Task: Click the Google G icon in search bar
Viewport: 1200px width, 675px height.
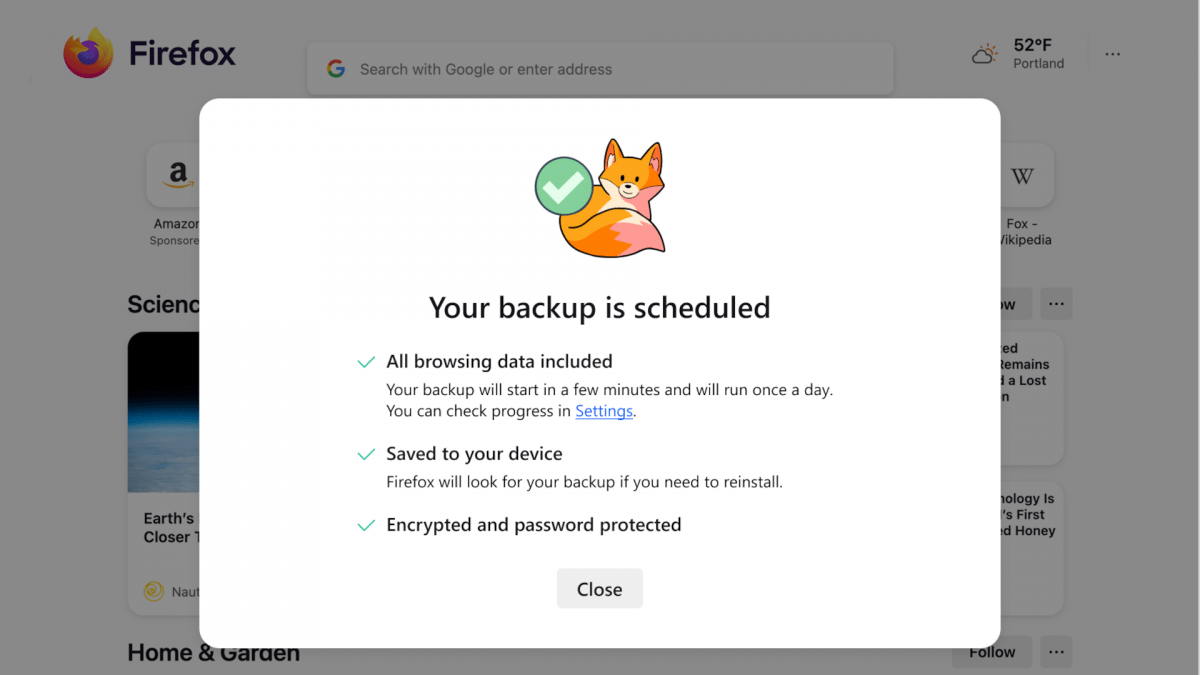Action: point(336,69)
